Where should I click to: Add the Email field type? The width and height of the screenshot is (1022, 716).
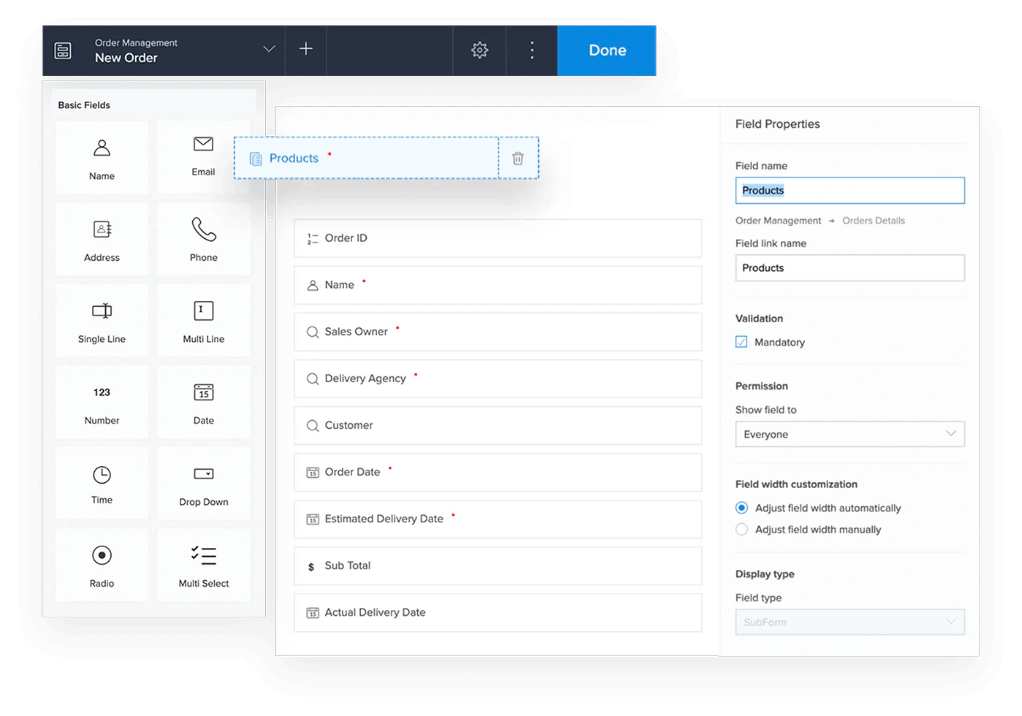(203, 158)
